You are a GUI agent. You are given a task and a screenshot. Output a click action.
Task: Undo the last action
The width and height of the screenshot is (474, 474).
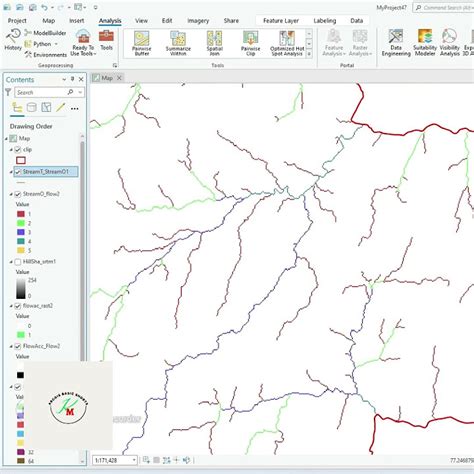(45, 7)
